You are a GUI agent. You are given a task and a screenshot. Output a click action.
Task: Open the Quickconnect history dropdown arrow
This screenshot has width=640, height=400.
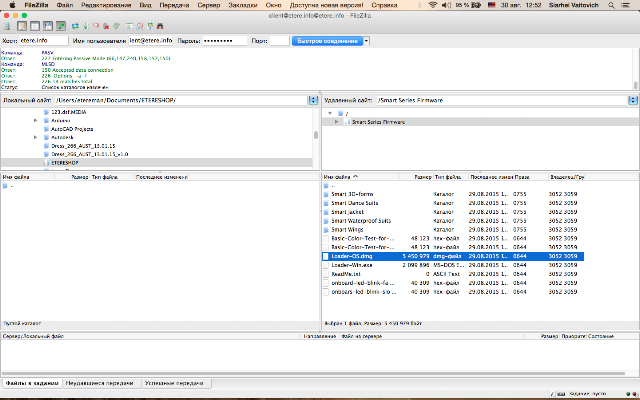[366, 41]
